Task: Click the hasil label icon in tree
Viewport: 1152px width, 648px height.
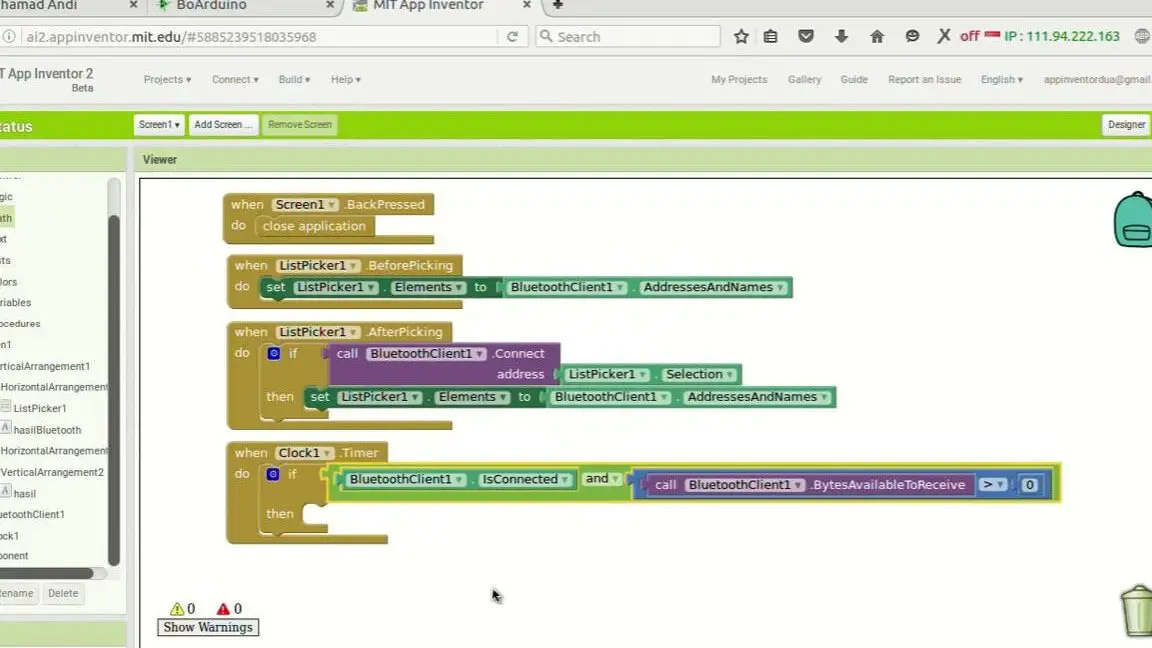Action: [6, 492]
